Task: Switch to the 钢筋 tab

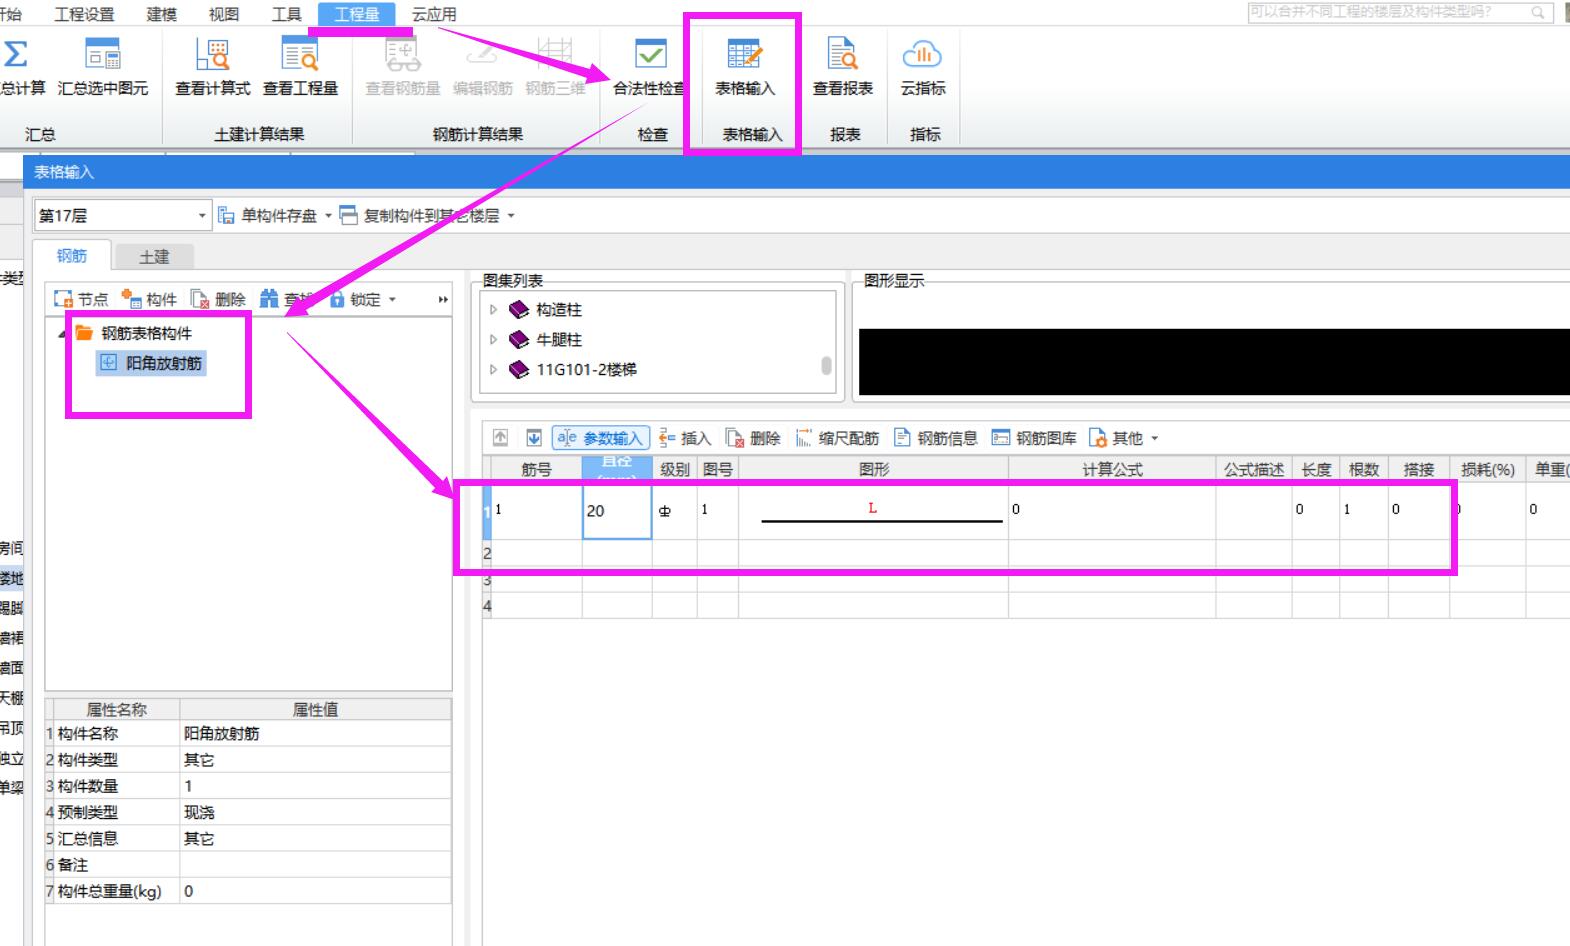Action: (71, 255)
